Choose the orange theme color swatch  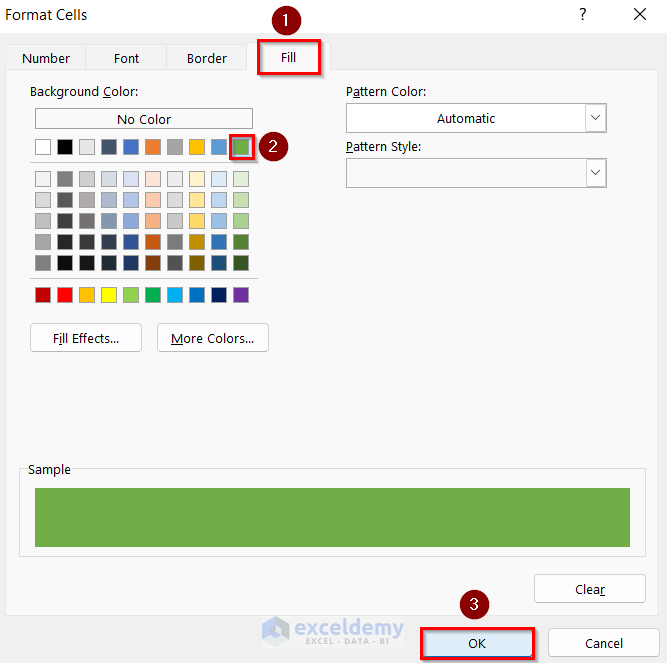pyautogui.click(x=153, y=147)
